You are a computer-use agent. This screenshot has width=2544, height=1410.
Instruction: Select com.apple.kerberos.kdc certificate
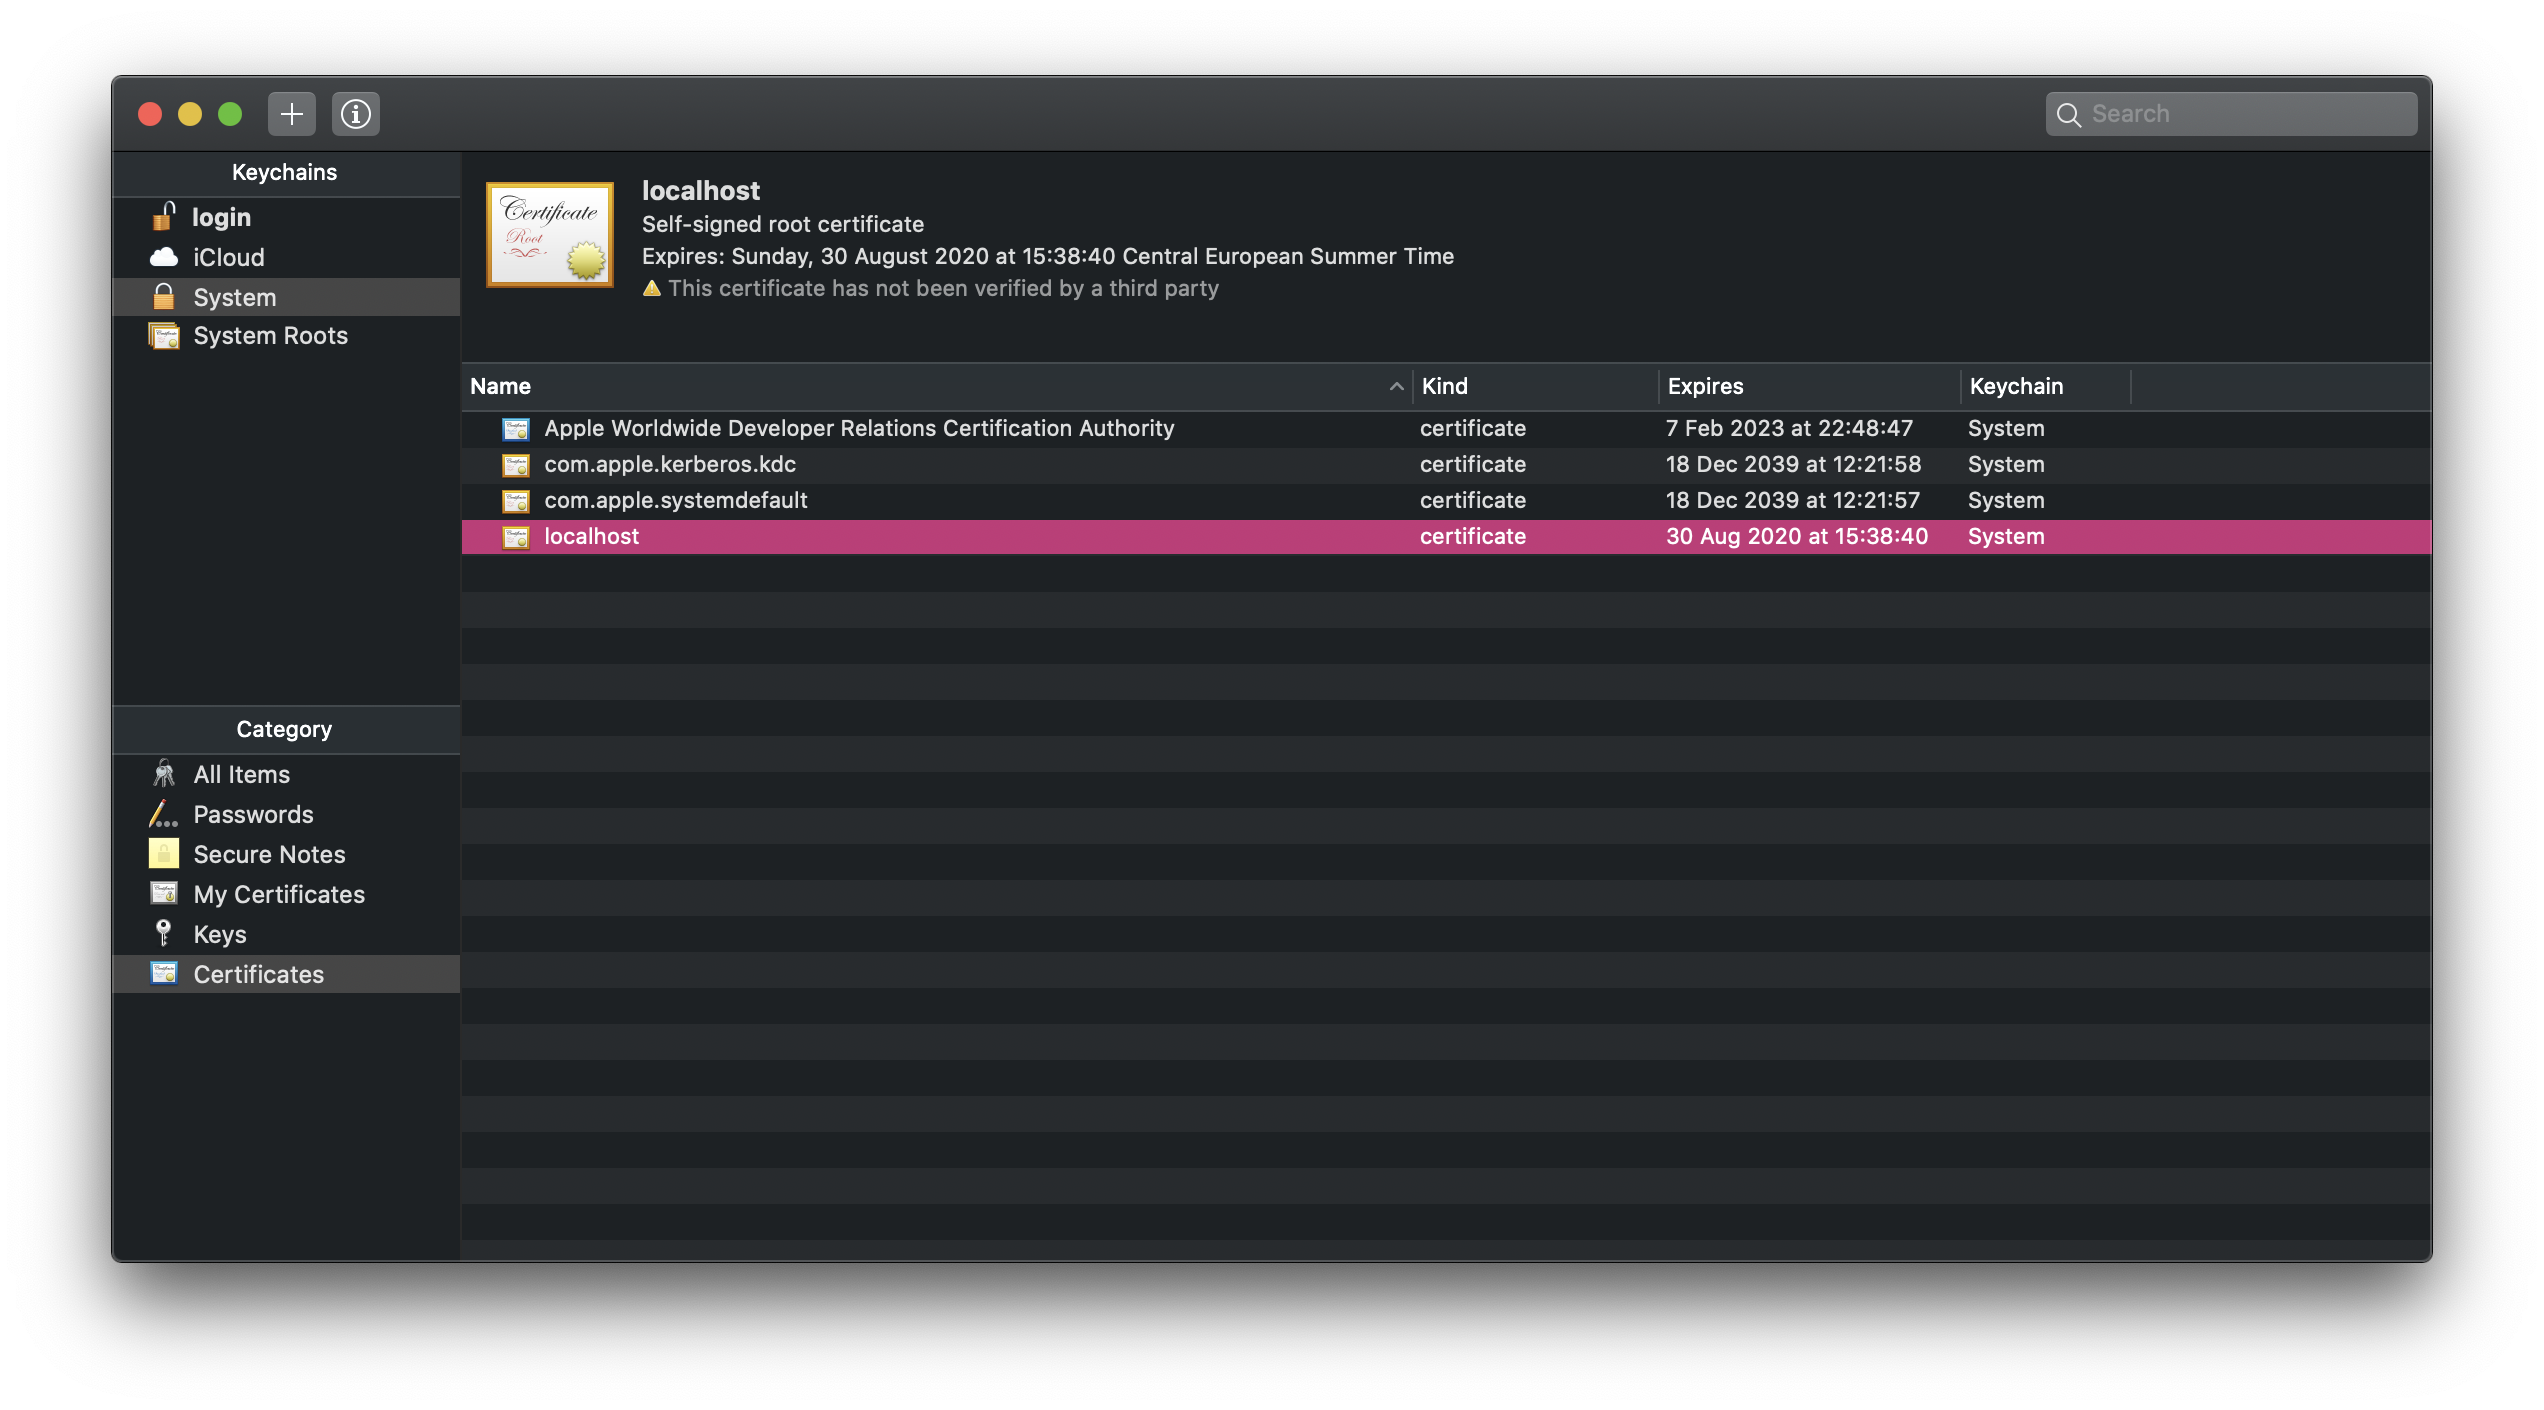(x=669, y=464)
